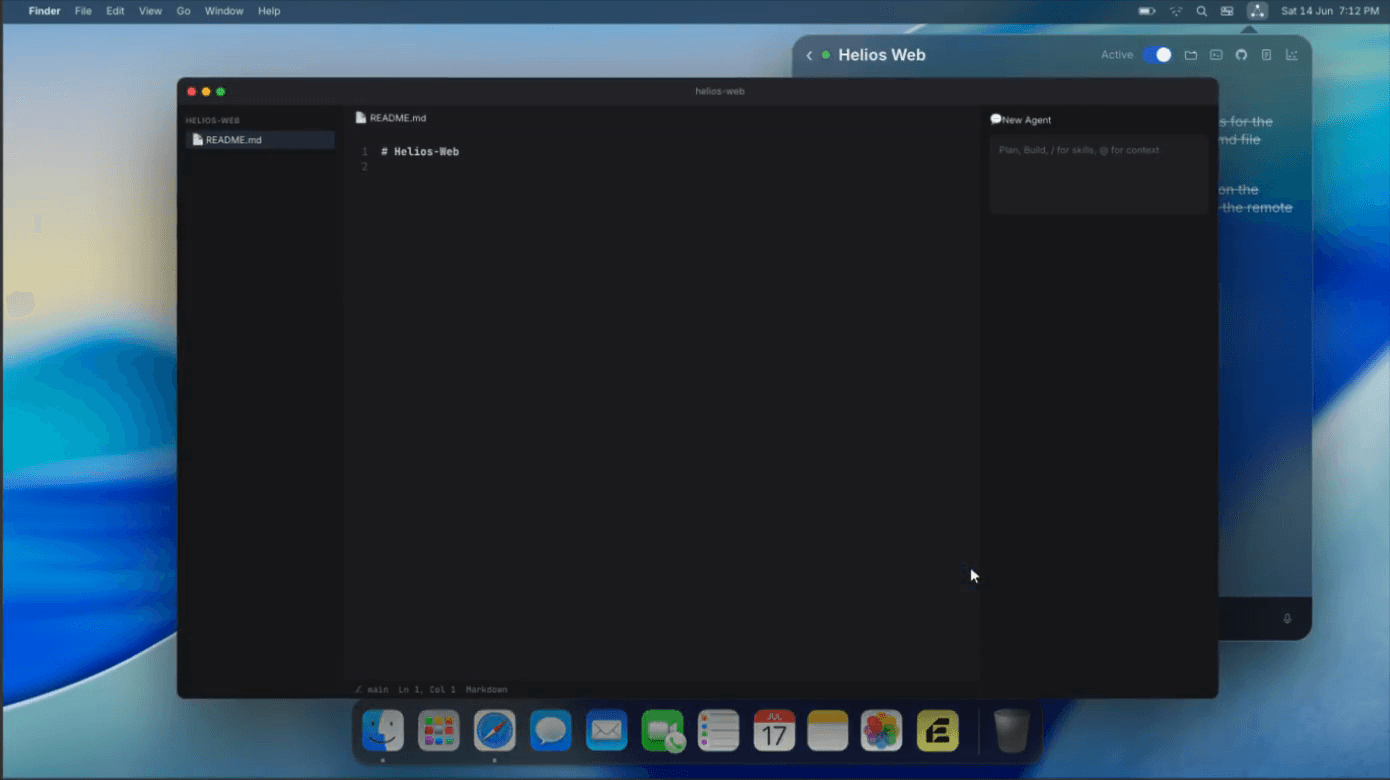Open the Edit menu
This screenshot has width=1390, height=780.
click(x=115, y=11)
